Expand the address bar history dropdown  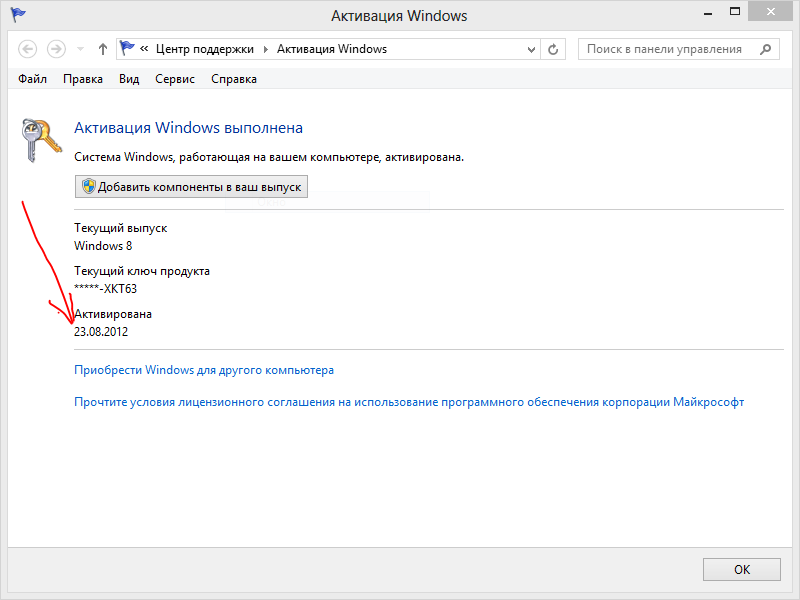click(x=531, y=49)
